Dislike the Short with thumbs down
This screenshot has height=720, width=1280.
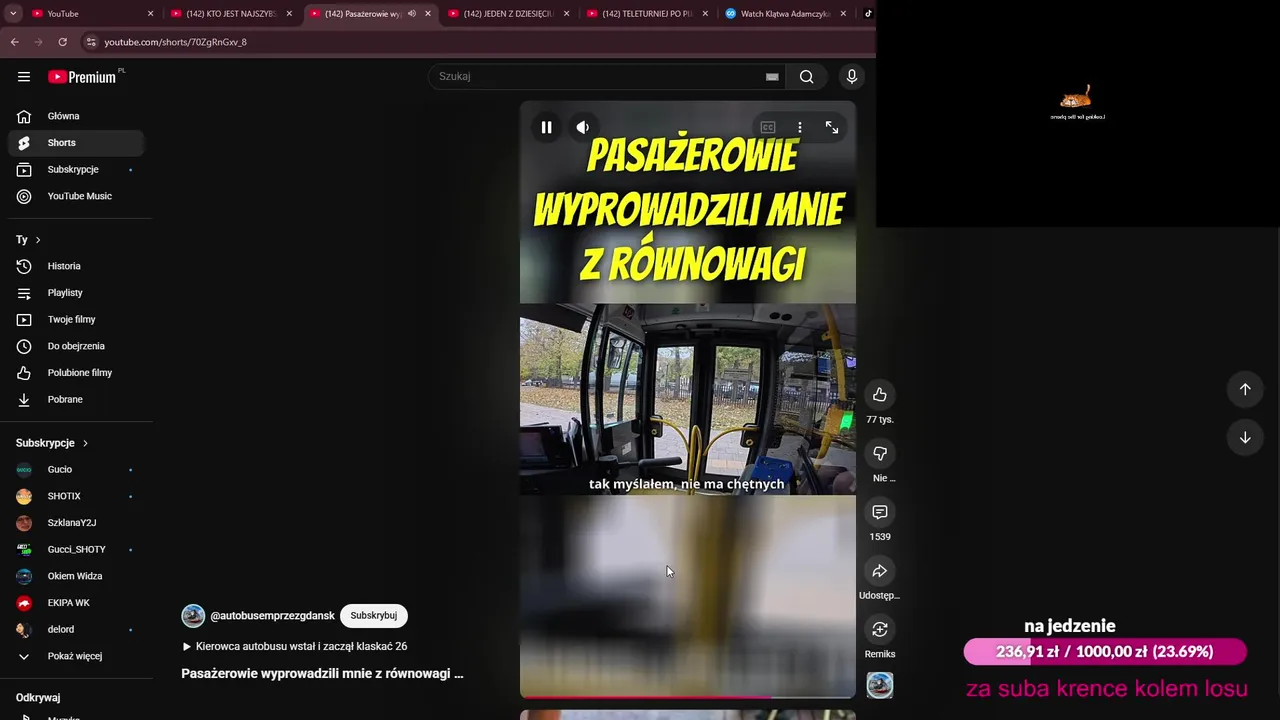click(880, 454)
